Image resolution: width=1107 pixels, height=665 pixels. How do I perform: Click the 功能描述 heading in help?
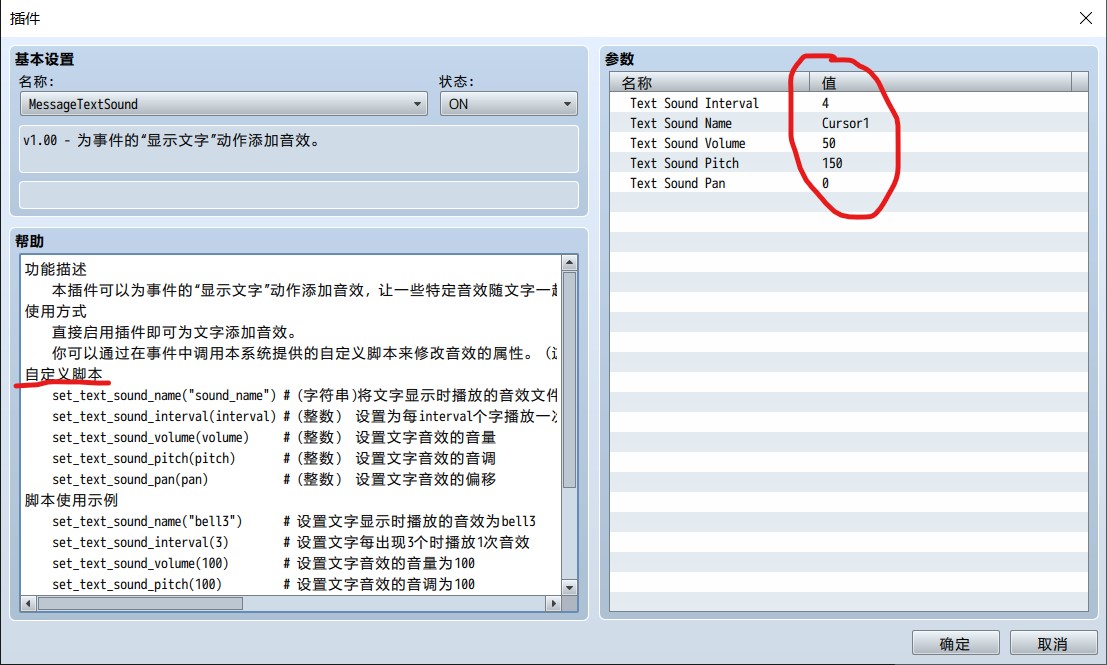tap(56, 269)
